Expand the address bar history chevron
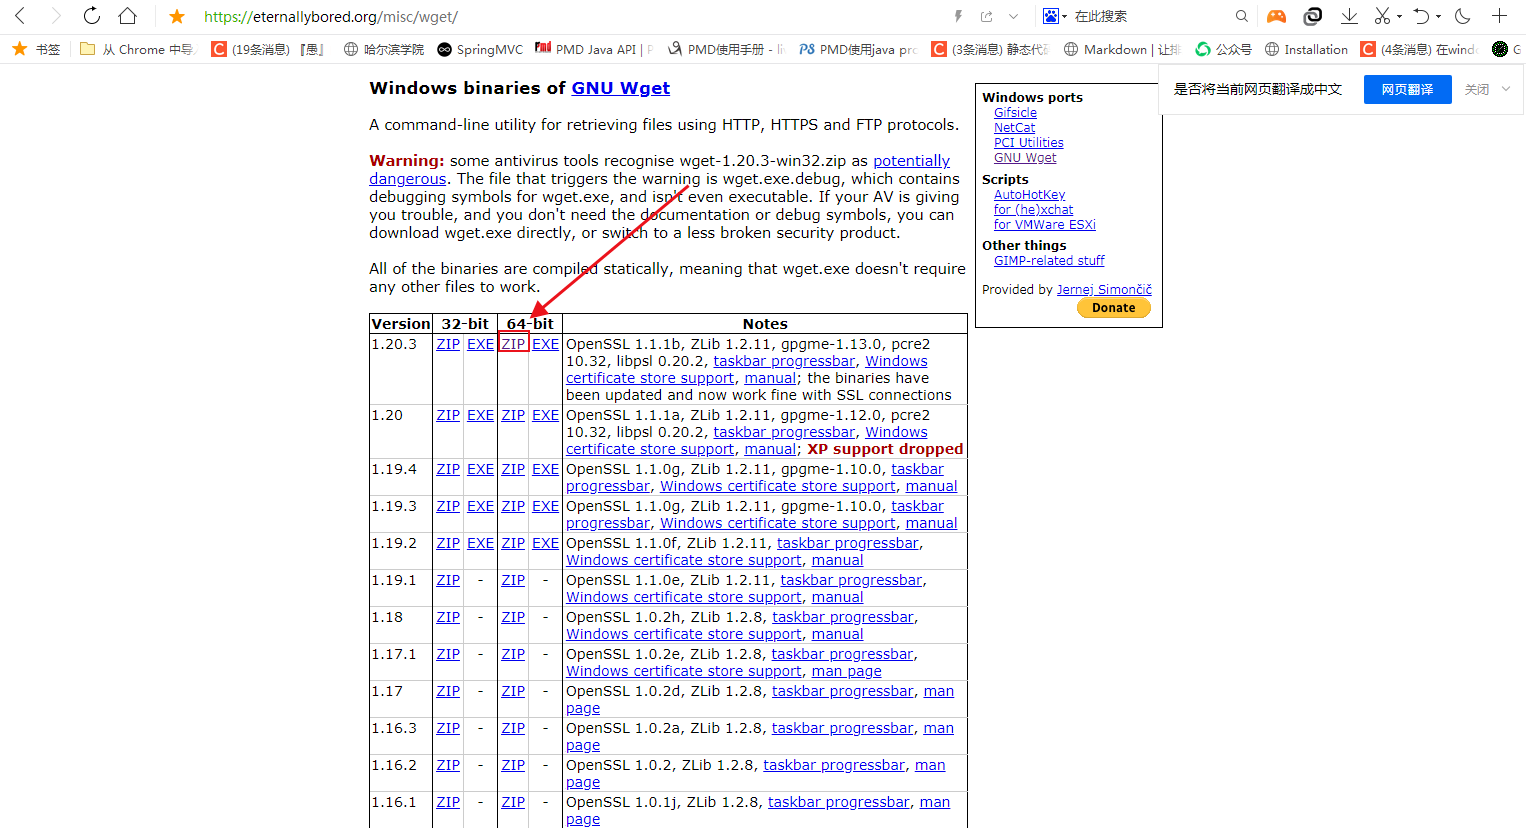Image resolution: width=1526 pixels, height=828 pixels. pyautogui.click(x=1013, y=16)
